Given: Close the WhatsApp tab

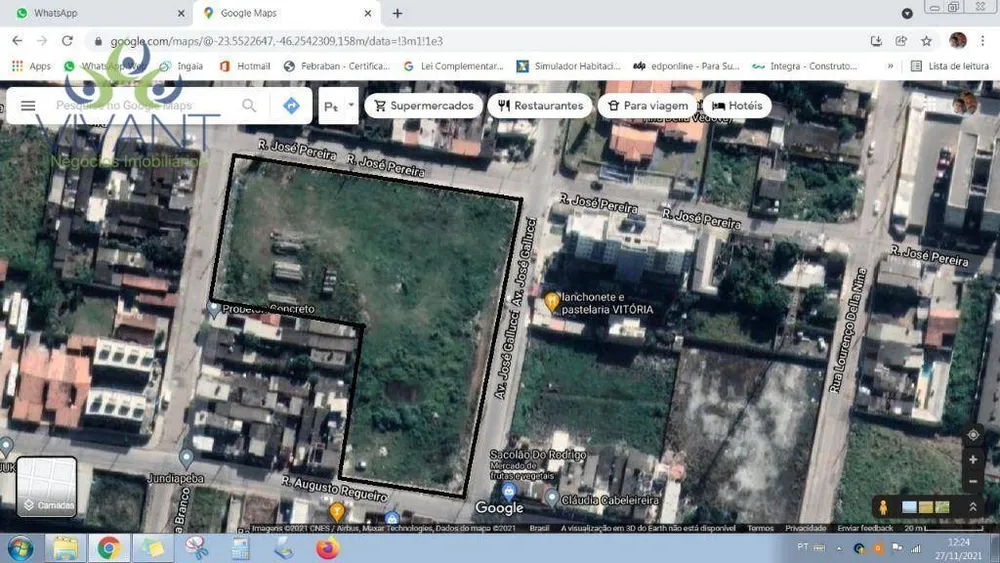Looking at the screenshot, I should (181, 13).
